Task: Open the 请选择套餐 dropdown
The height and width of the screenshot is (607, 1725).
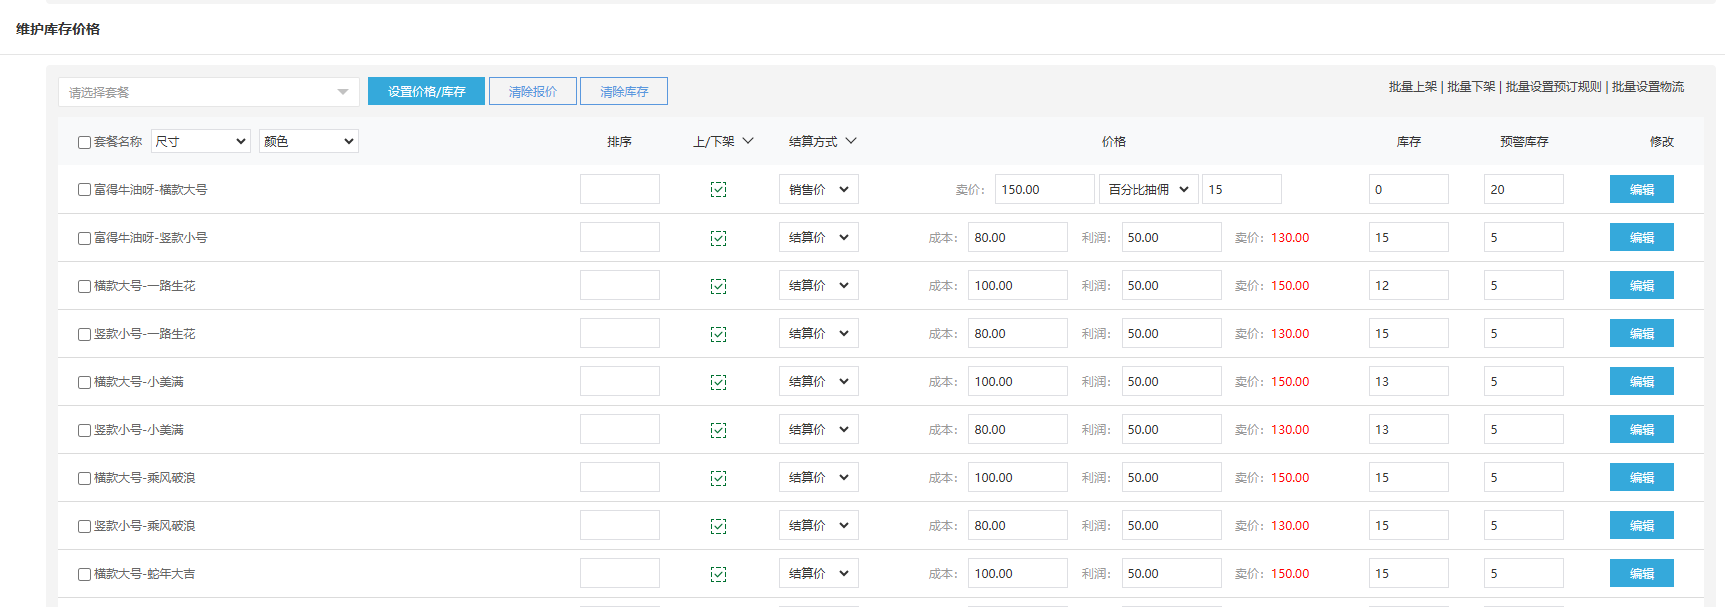Action: click(208, 92)
